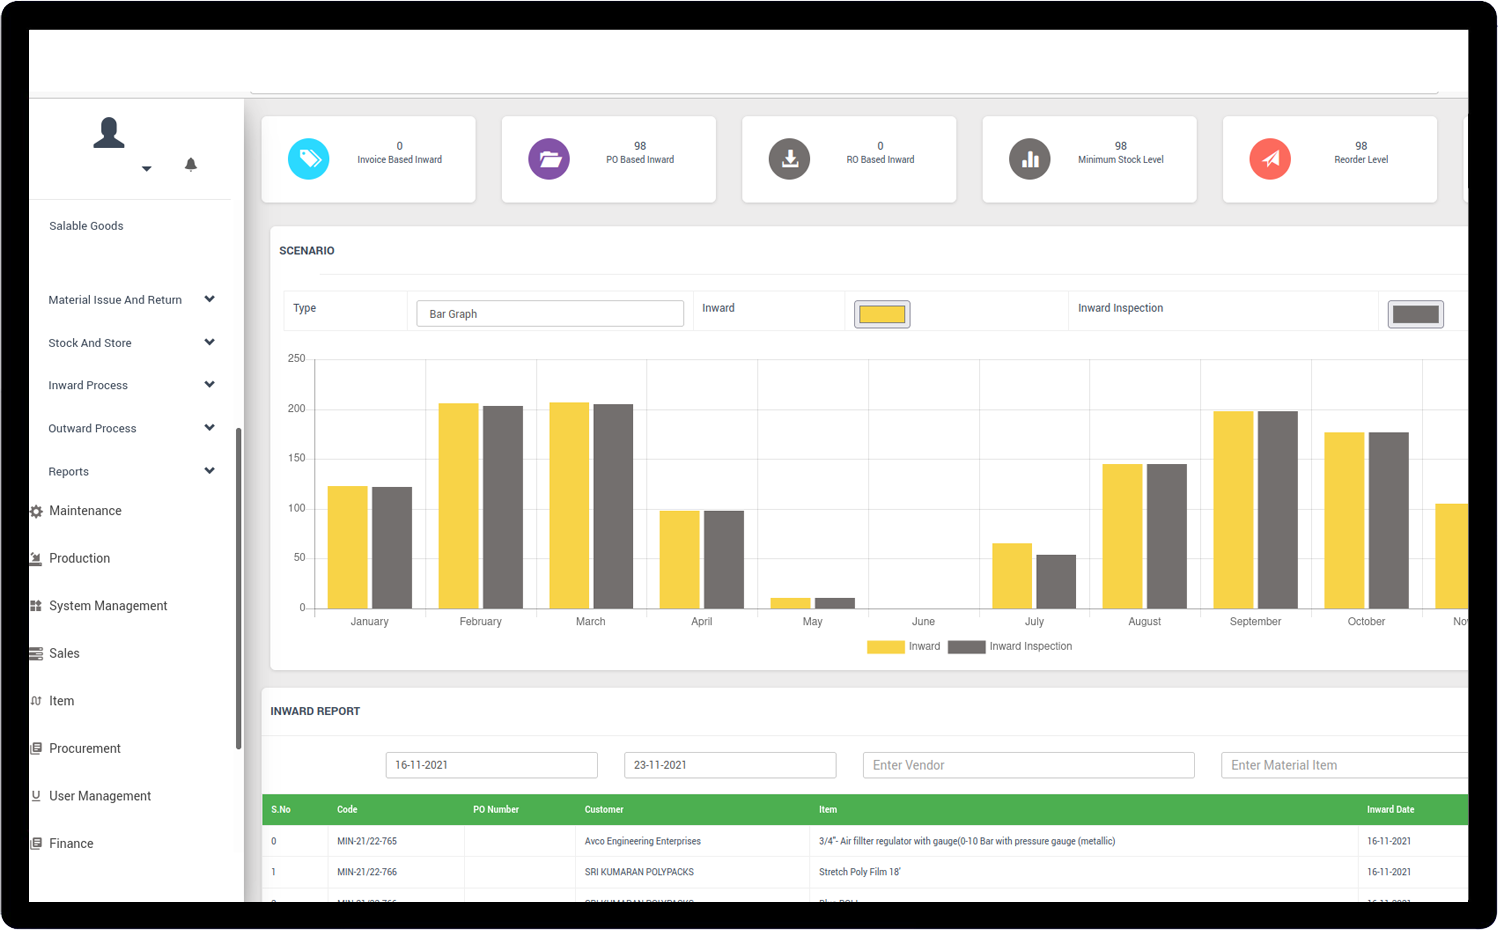Focus the Enter Vendor field
The width and height of the screenshot is (1499, 930).
coord(1029,765)
